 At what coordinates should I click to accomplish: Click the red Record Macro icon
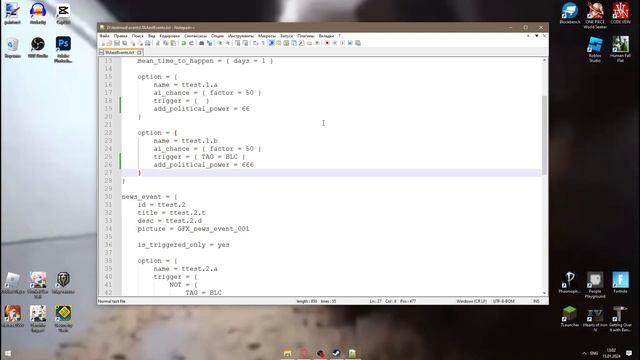tap(327, 43)
